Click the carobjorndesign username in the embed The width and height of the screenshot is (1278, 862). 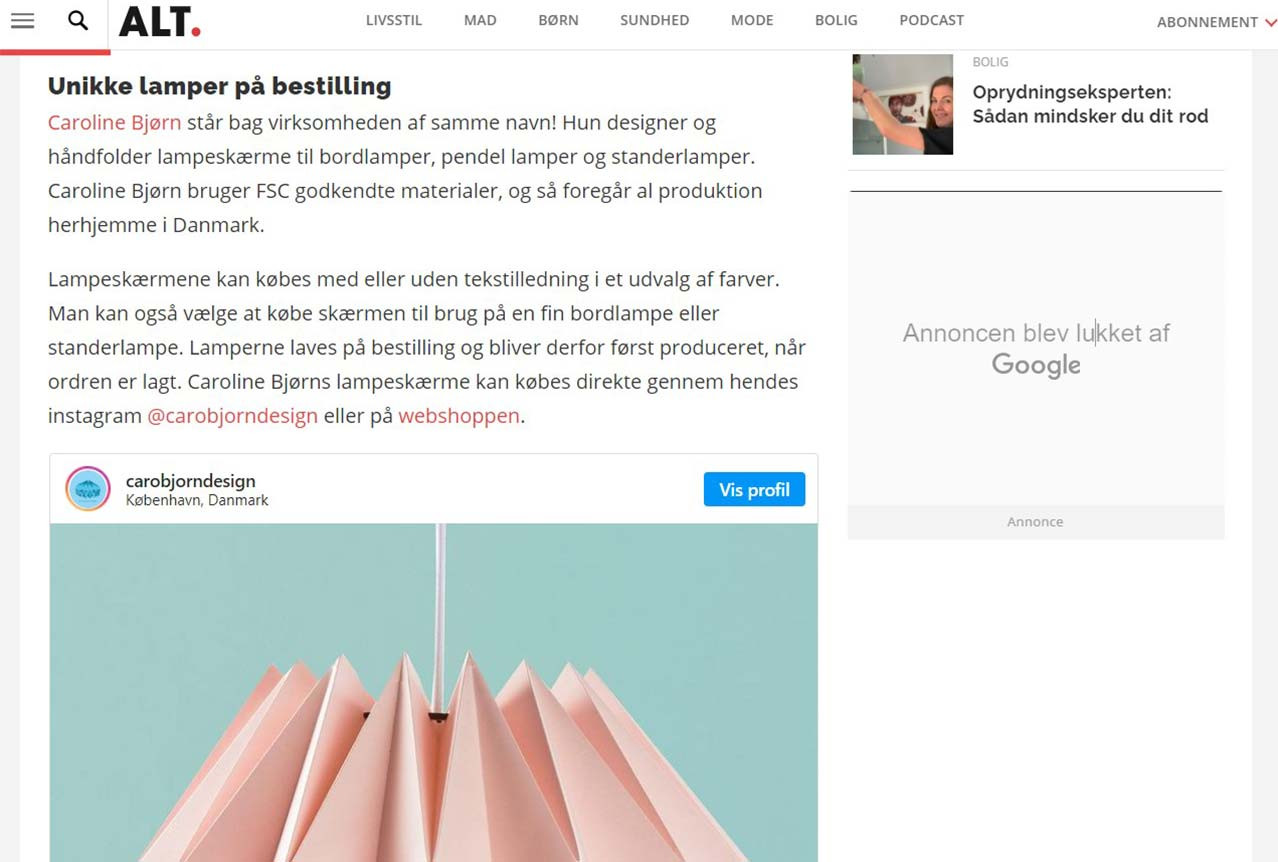click(x=190, y=481)
